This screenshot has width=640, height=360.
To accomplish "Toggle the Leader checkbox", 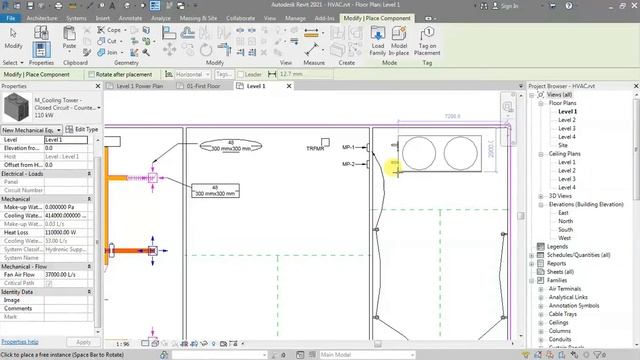I will 240,74.
